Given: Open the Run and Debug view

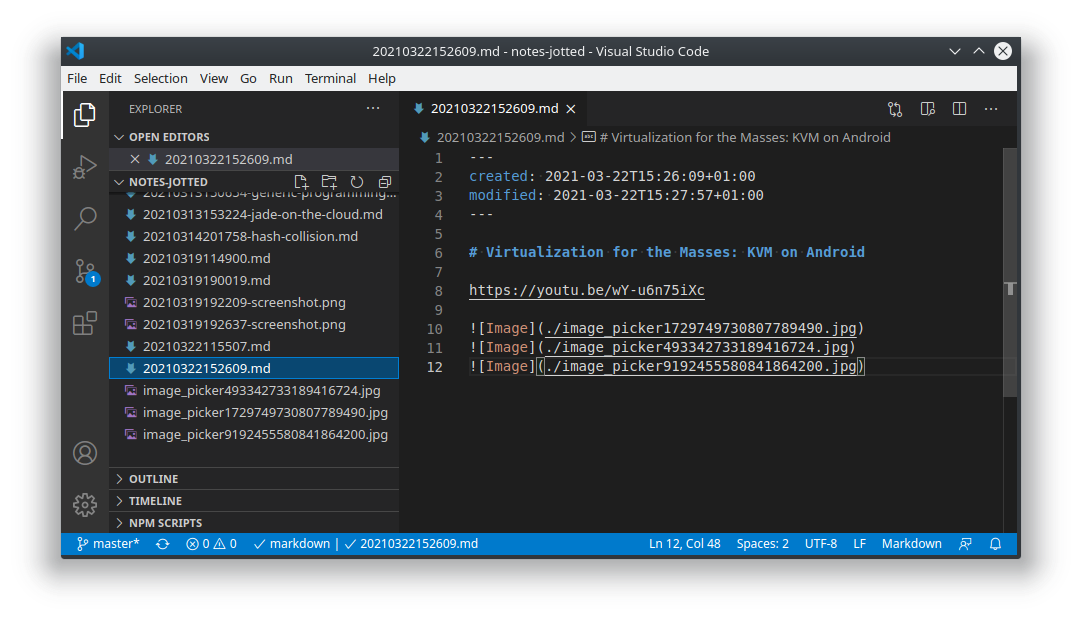Looking at the screenshot, I should [85, 166].
